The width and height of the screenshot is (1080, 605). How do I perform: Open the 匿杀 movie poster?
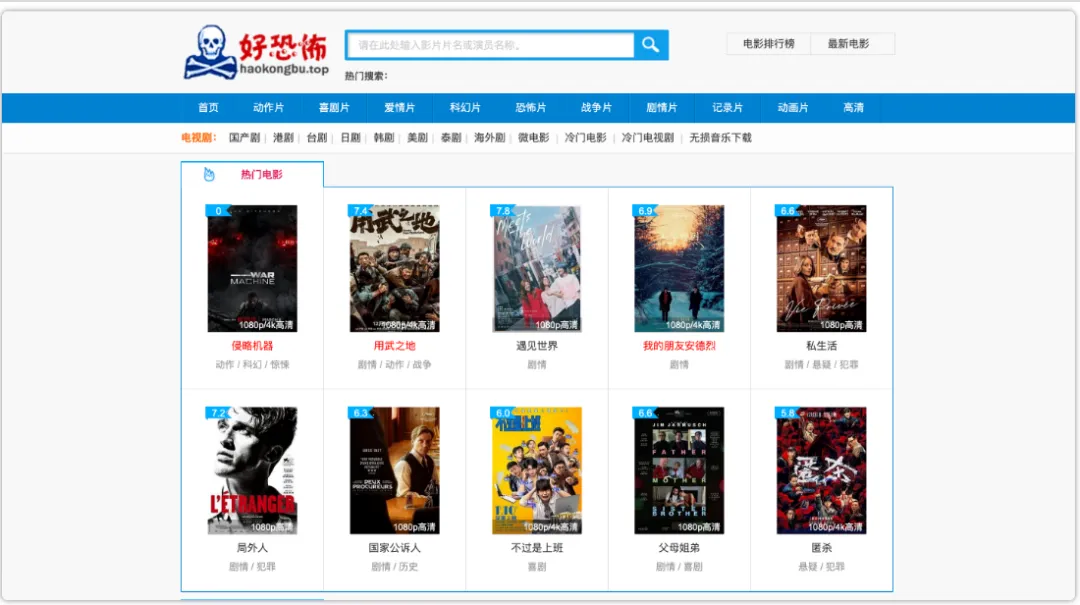[822, 471]
